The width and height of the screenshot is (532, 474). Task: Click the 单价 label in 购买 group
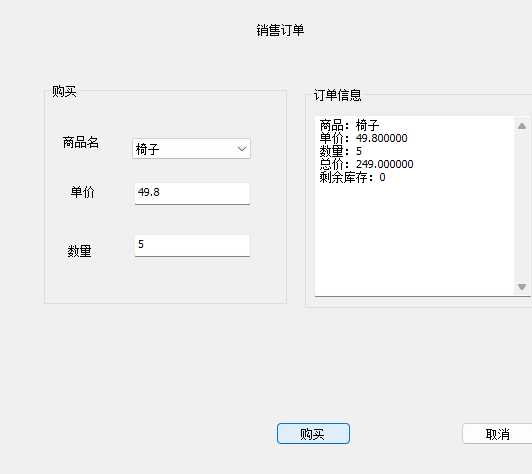82,192
